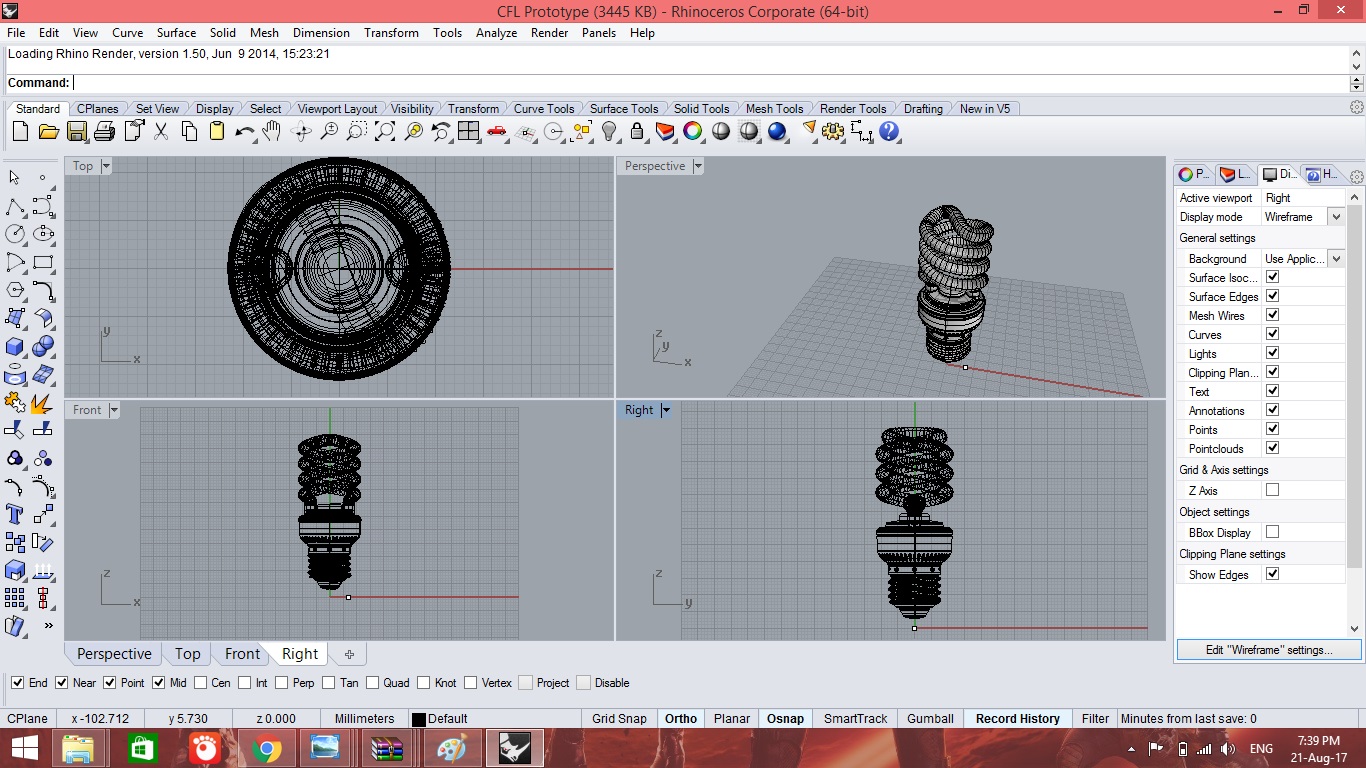Uncheck the Mesh Wires checkbox
This screenshot has height=768, width=1366.
1272,315
